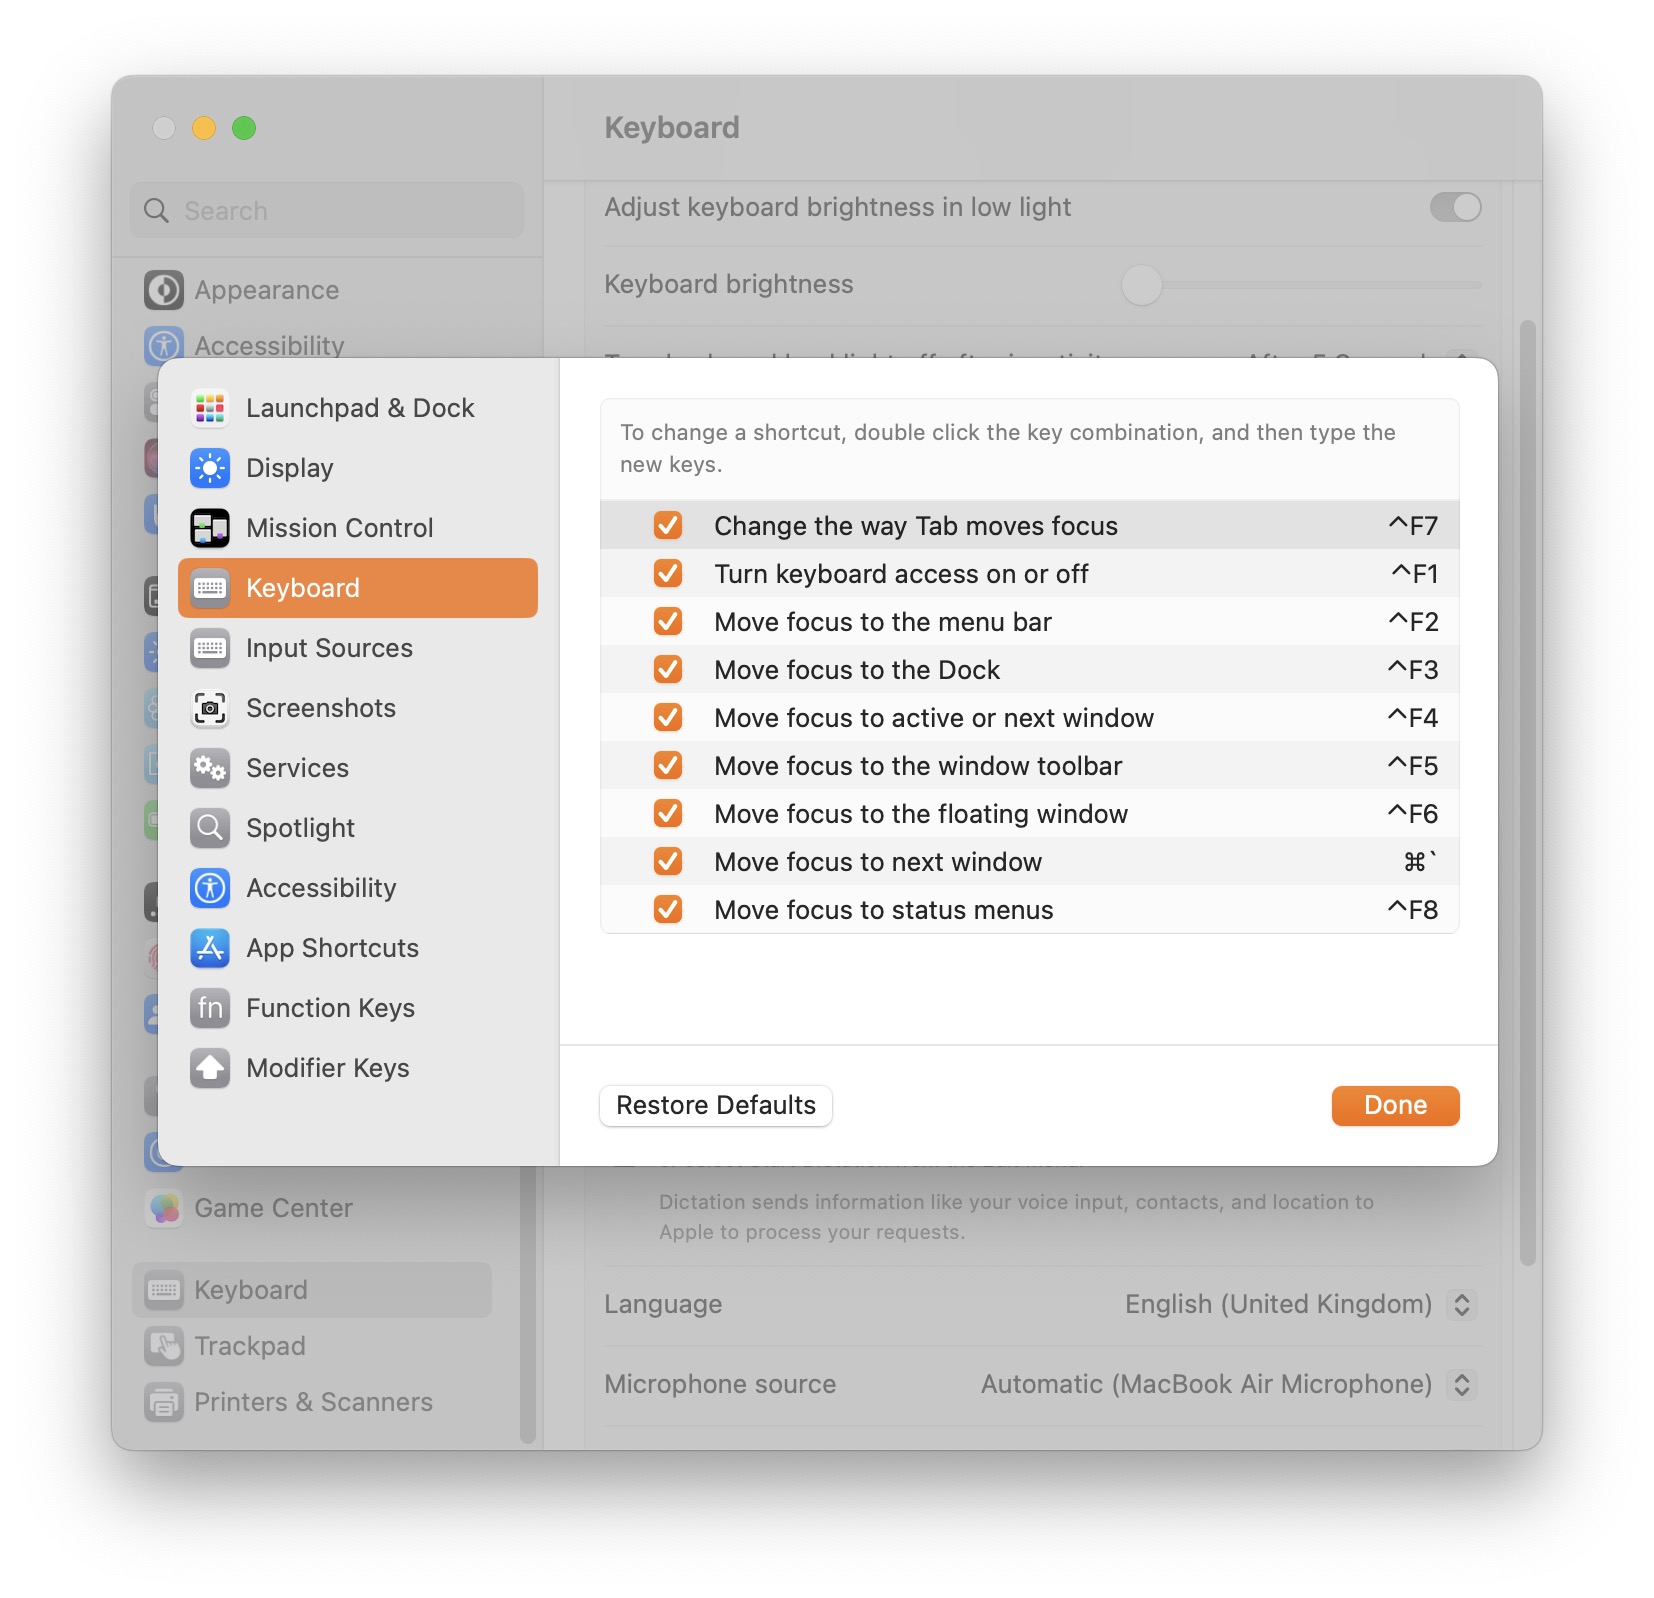Open the Function Keys fn icon

pos(210,1008)
